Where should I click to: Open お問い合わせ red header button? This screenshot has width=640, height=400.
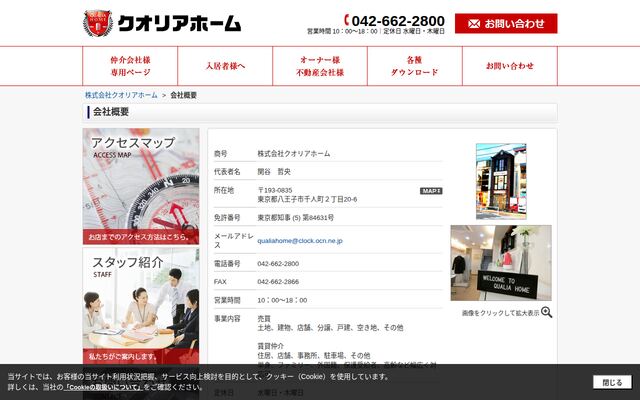506,24
